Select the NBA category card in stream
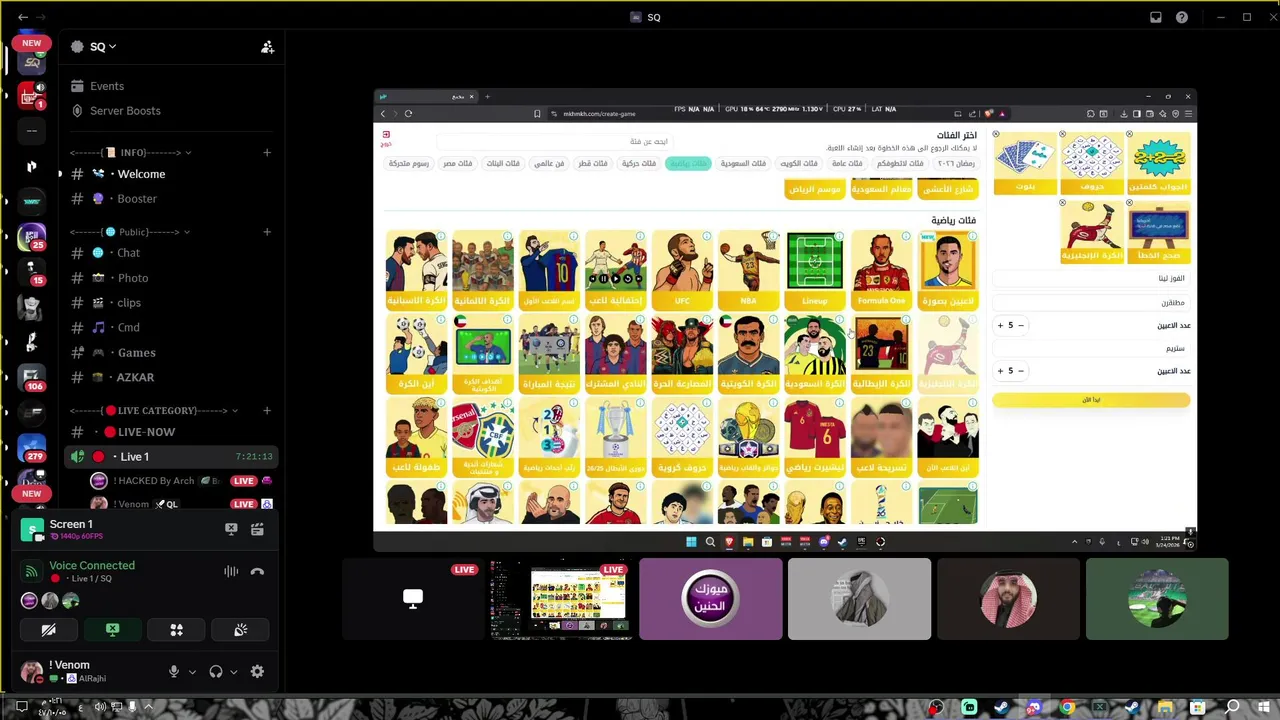 (x=748, y=270)
